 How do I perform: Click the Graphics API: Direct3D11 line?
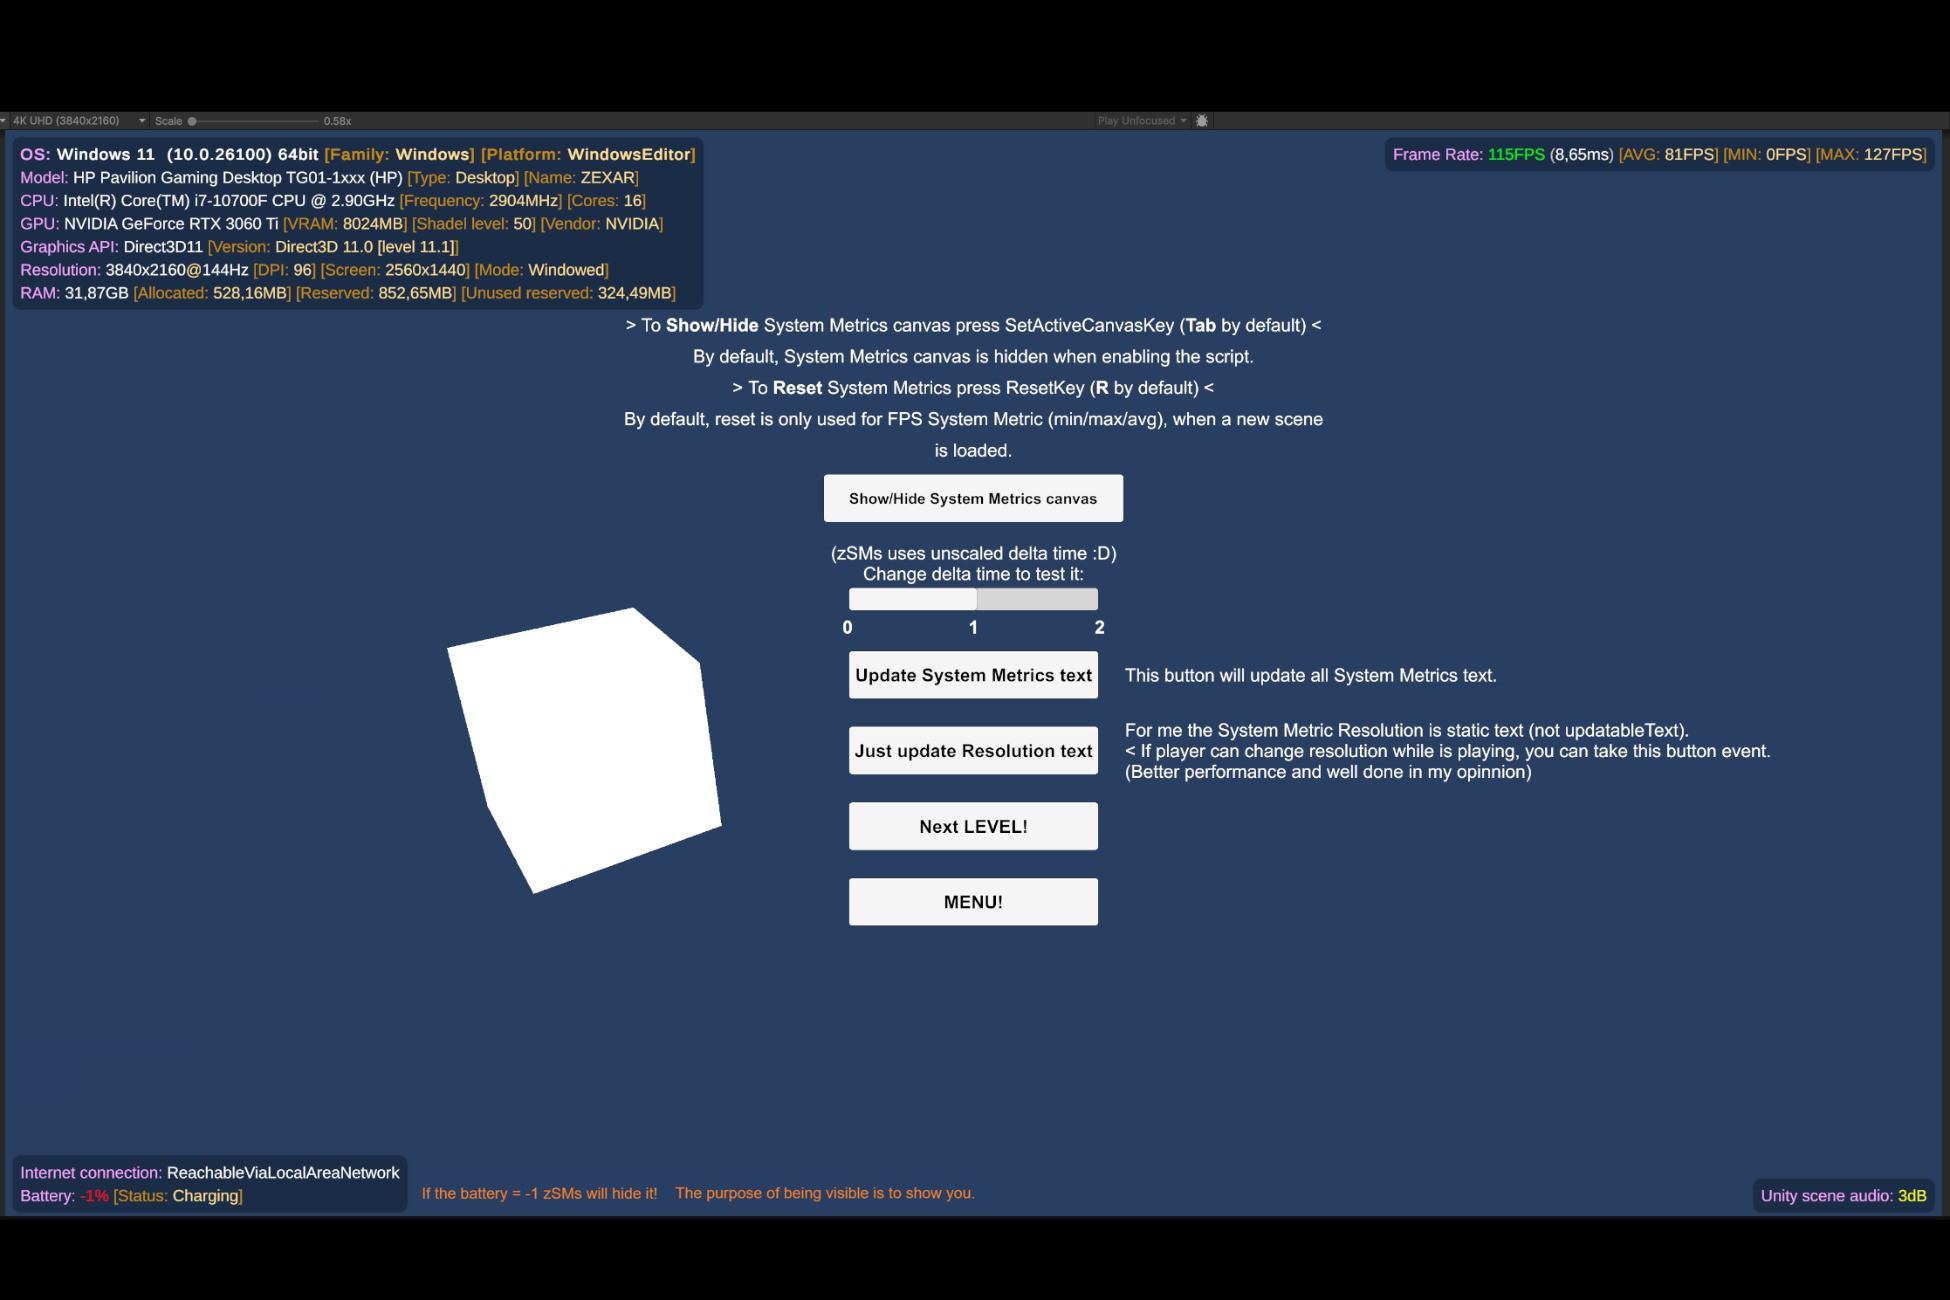coord(239,247)
